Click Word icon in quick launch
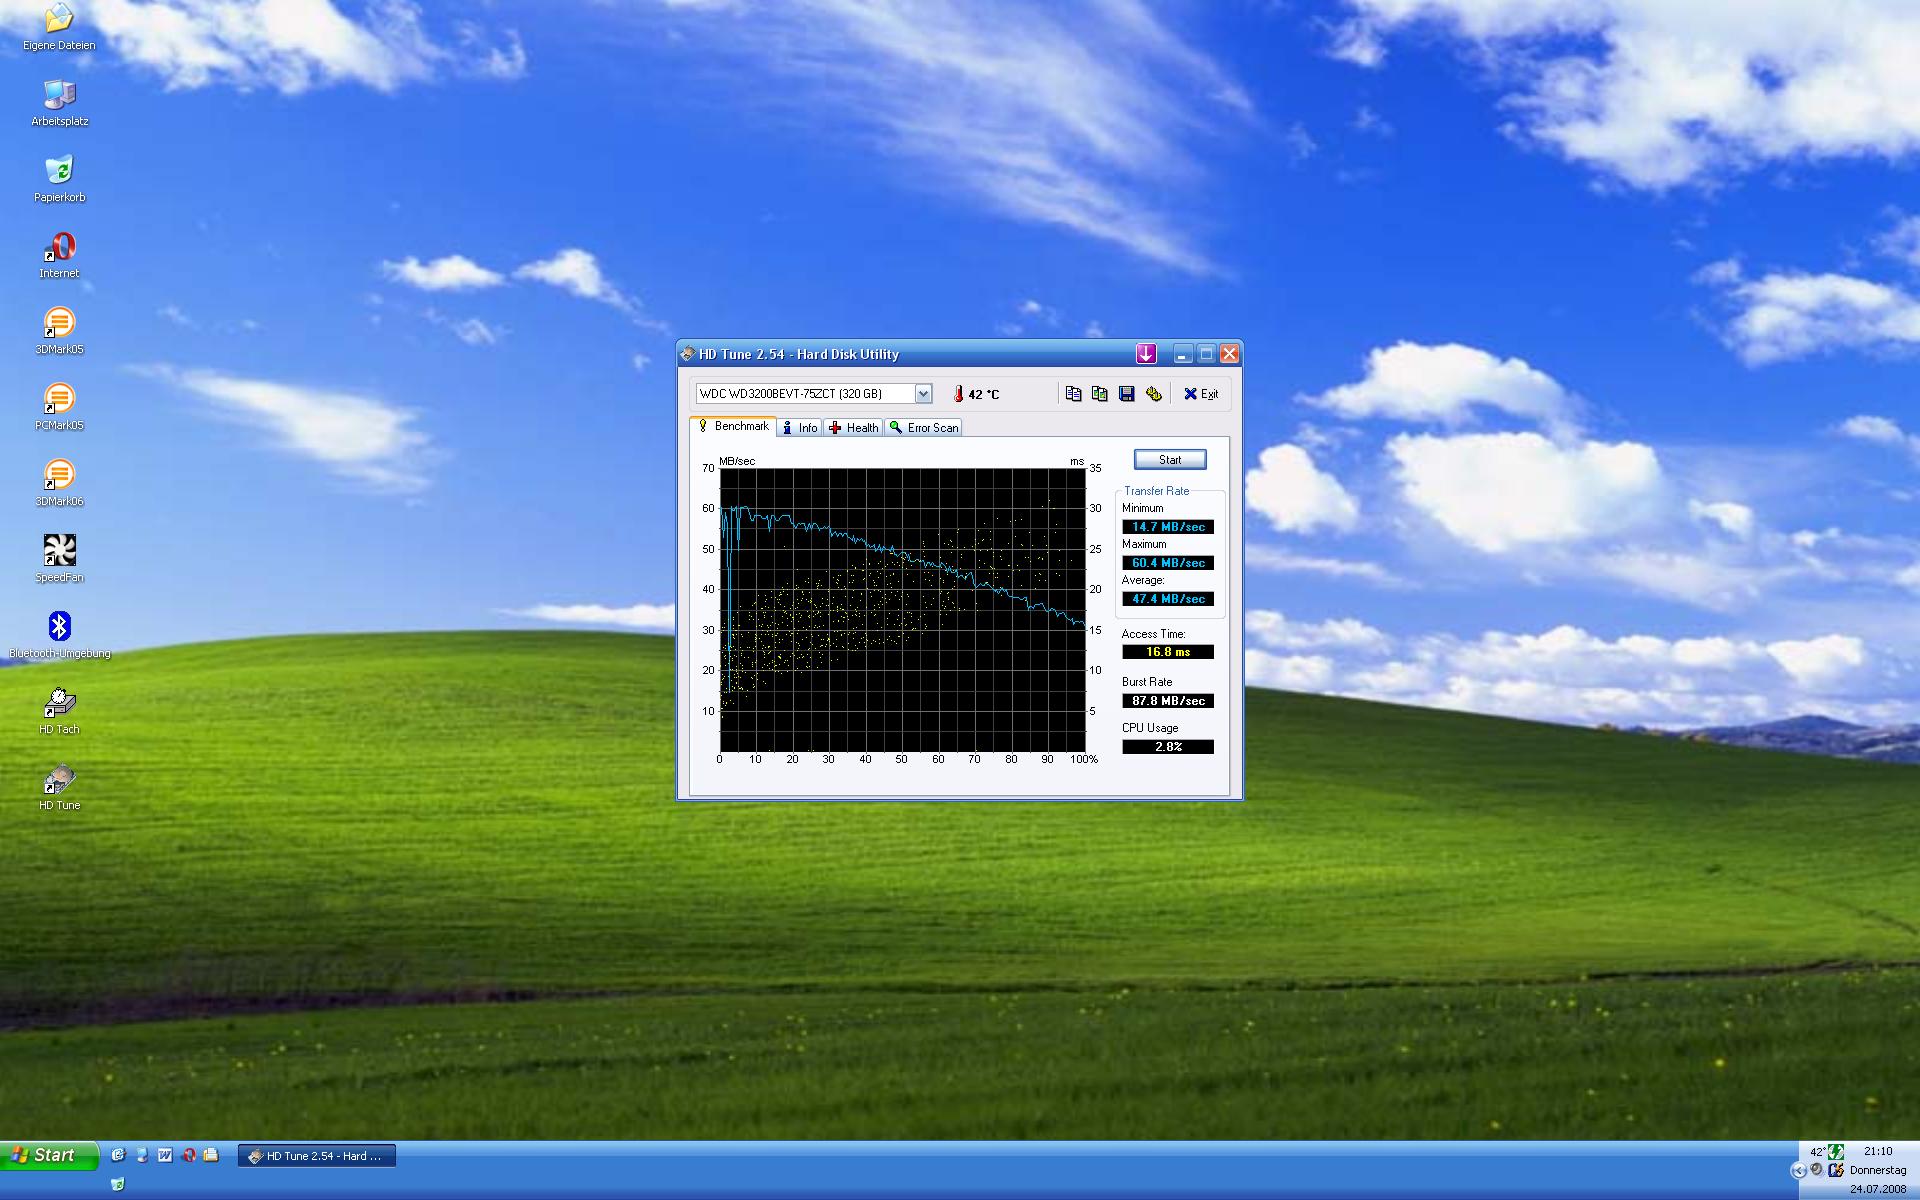This screenshot has height=1200, width=1920. click(165, 1155)
